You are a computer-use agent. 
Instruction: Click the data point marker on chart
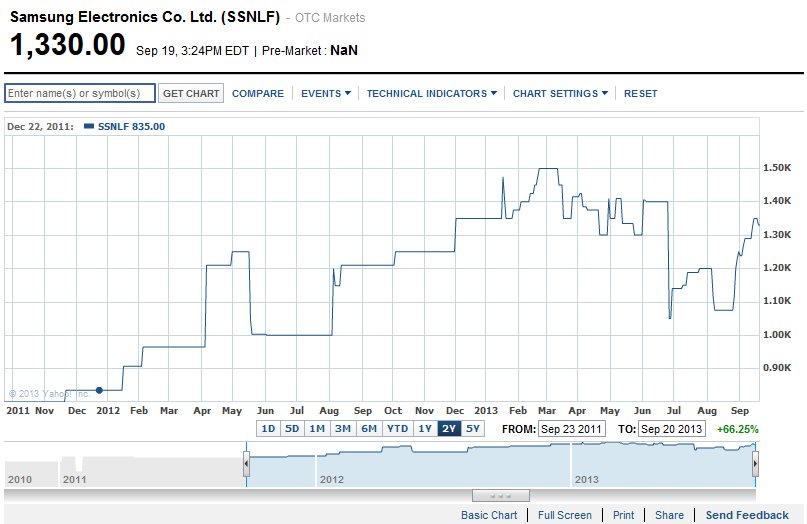pyautogui.click(x=99, y=390)
